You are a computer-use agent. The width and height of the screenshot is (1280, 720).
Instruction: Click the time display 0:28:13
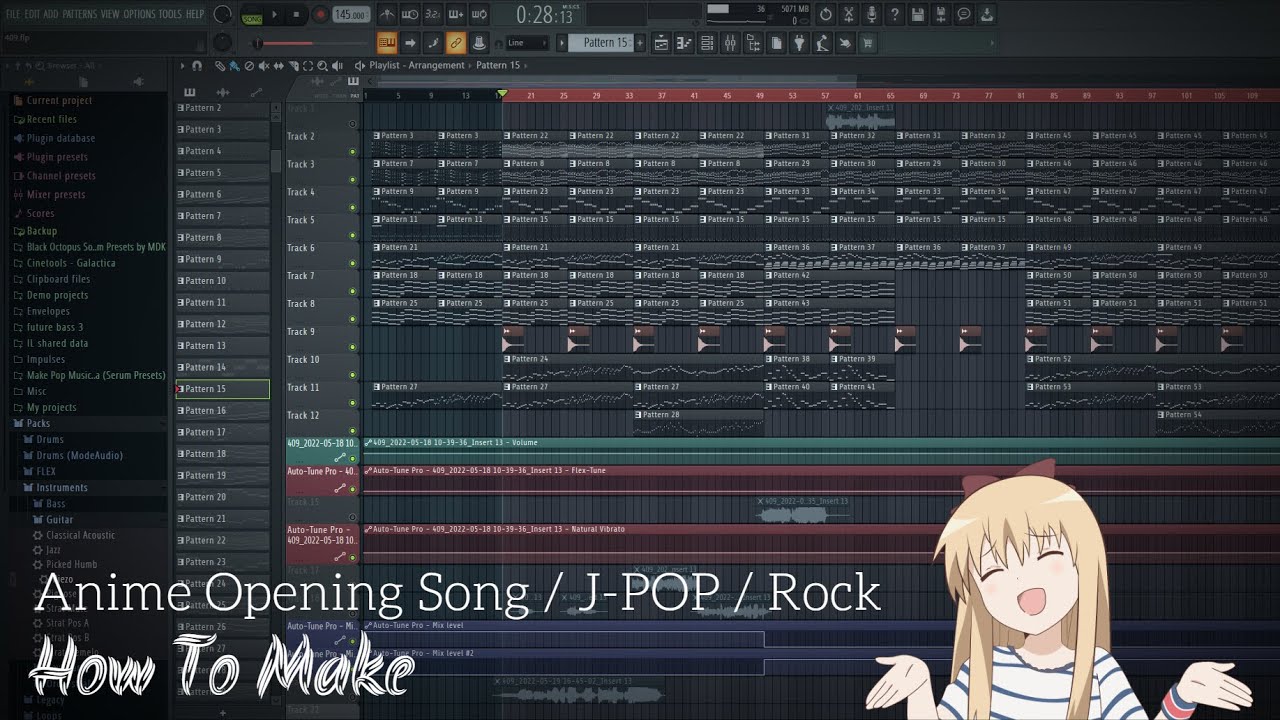[x=545, y=16]
